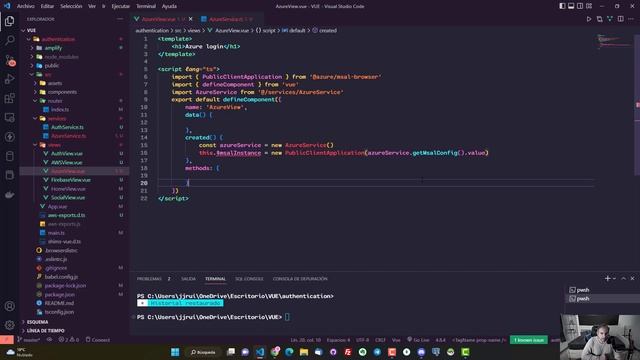Open the Explorer view in activity bar
This screenshot has height=360, width=640.
click(9, 21)
